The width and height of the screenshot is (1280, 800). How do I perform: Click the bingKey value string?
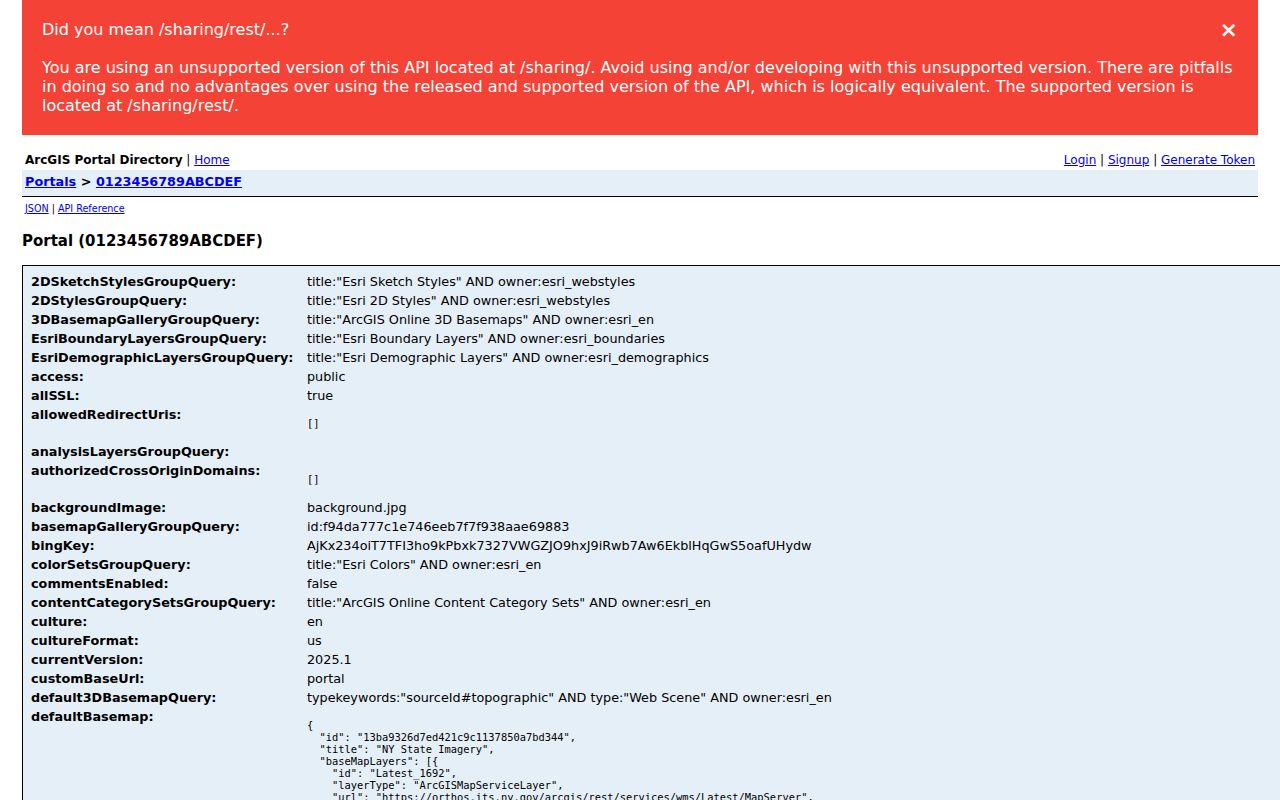coord(559,546)
